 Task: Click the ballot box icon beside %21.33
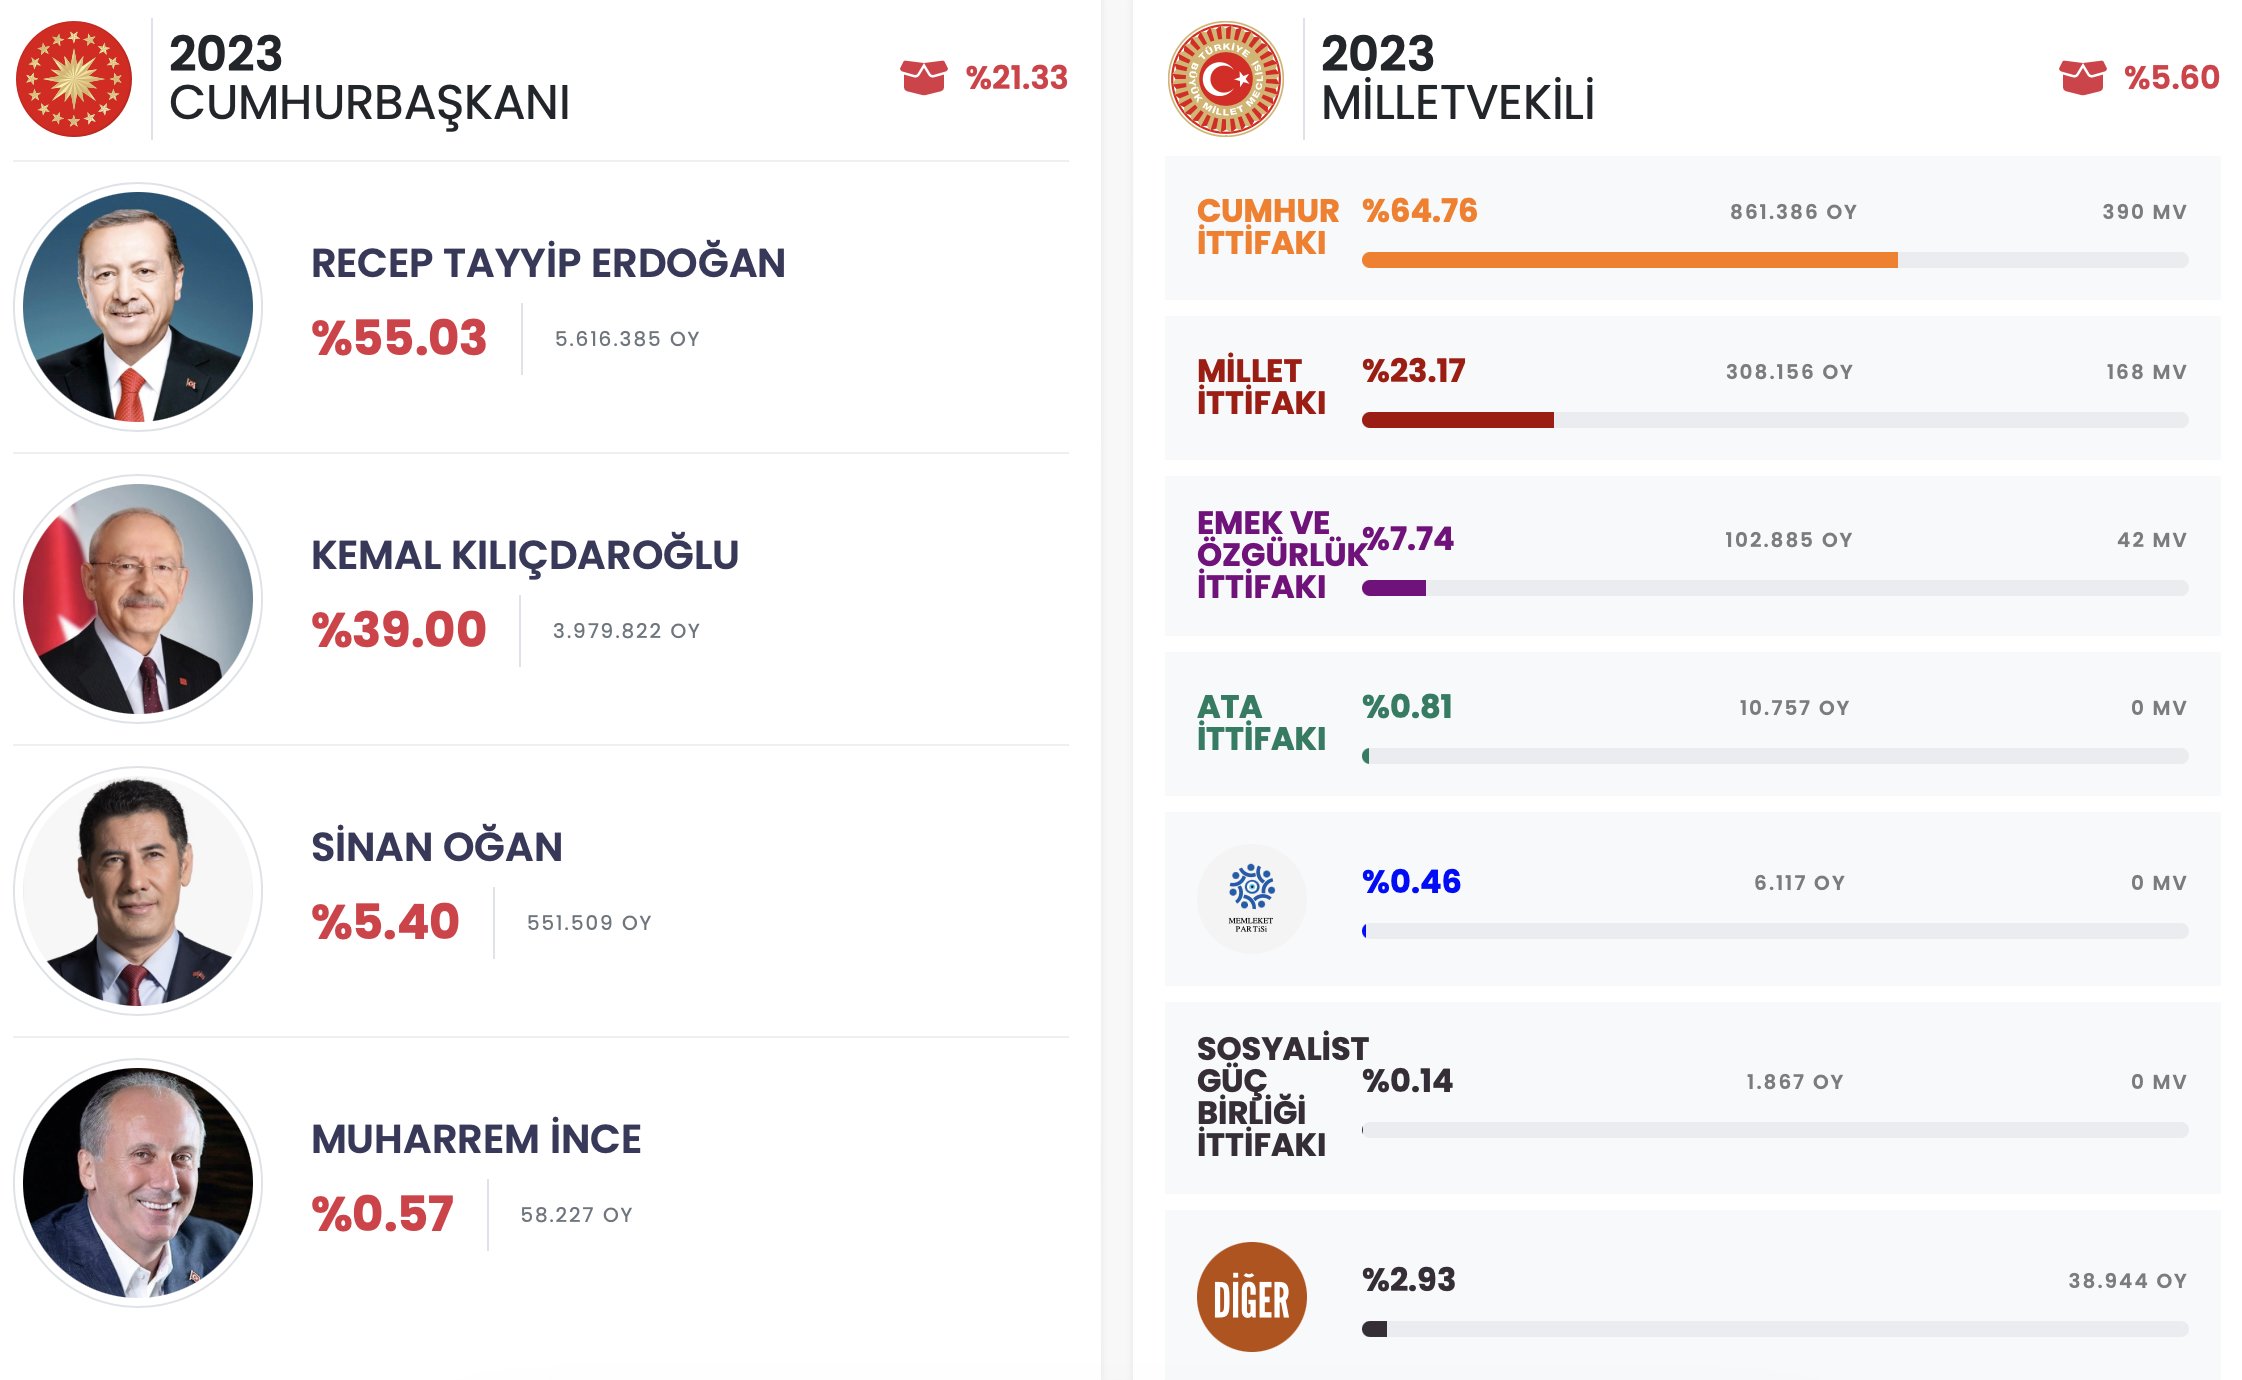(x=923, y=77)
